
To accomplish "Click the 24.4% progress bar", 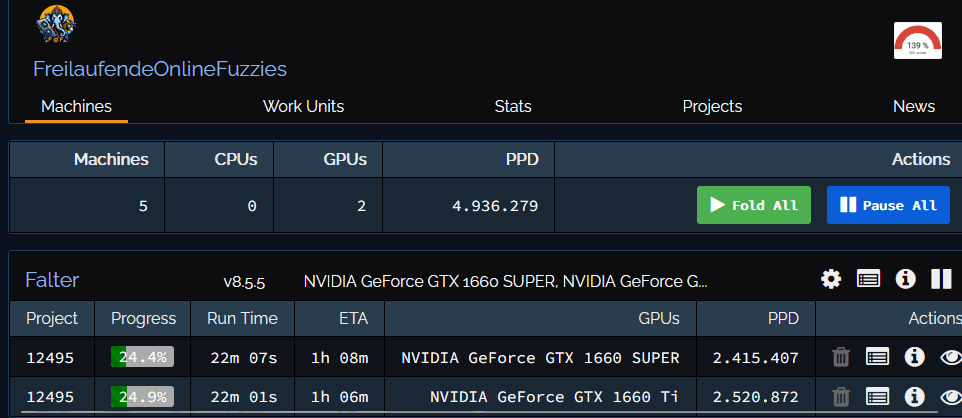I will [x=142, y=357].
